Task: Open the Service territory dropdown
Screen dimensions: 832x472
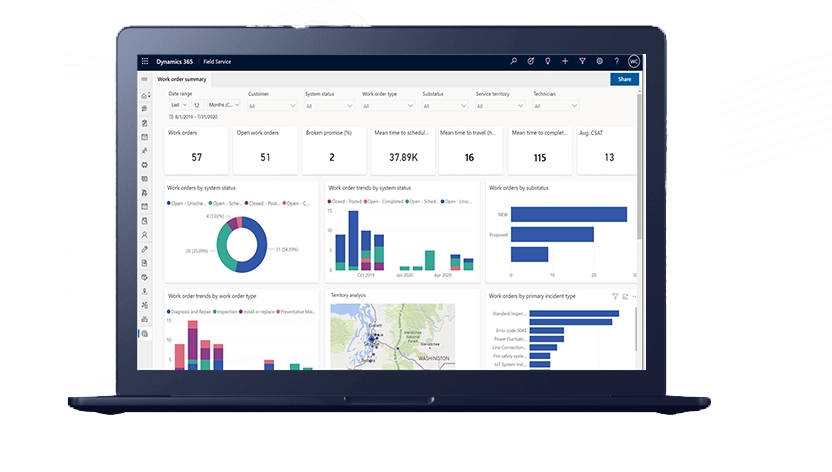Action: point(500,105)
